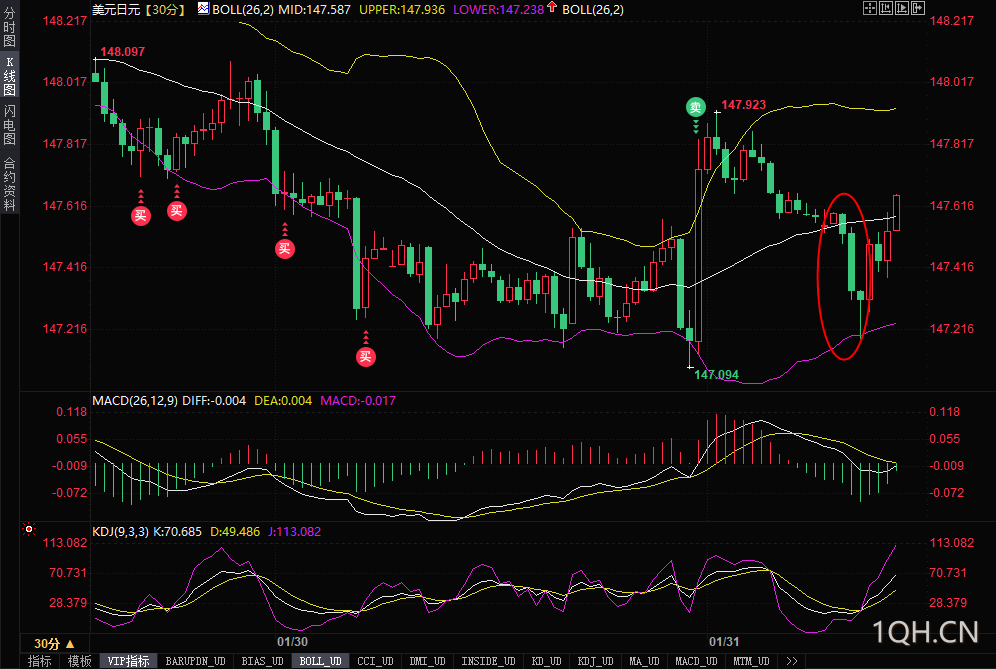The height and width of the screenshot is (669, 996).
Task: Click the shrink chart axis icon
Action: pyautogui.click(x=886, y=8)
